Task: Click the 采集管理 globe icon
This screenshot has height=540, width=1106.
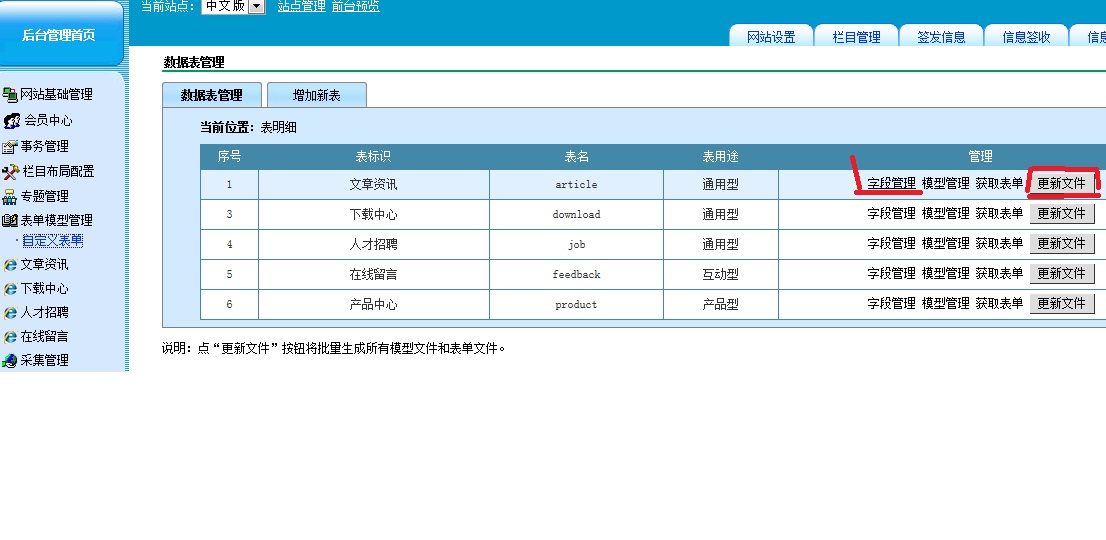Action: tap(11, 361)
